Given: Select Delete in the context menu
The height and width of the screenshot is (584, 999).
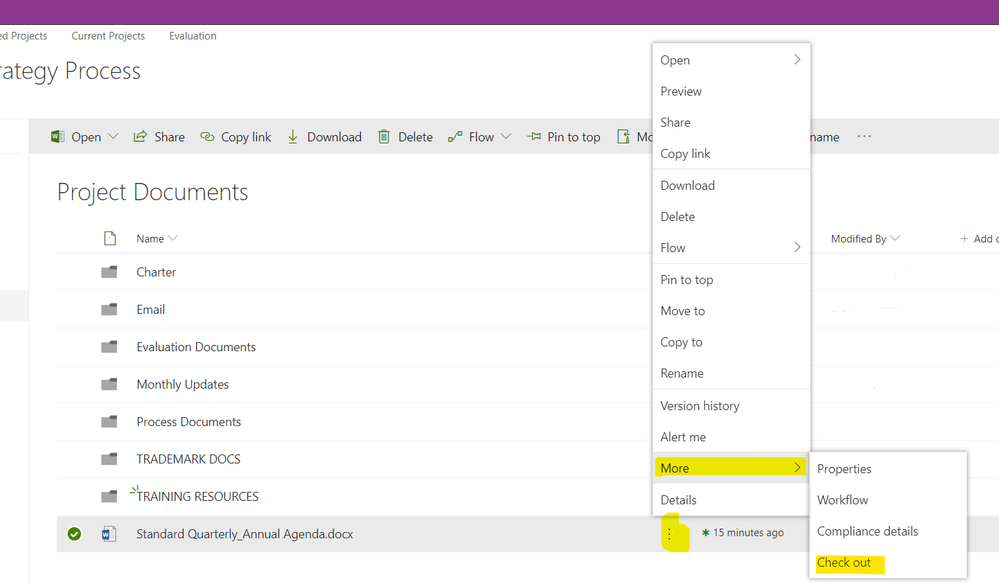Looking at the screenshot, I should (x=677, y=217).
